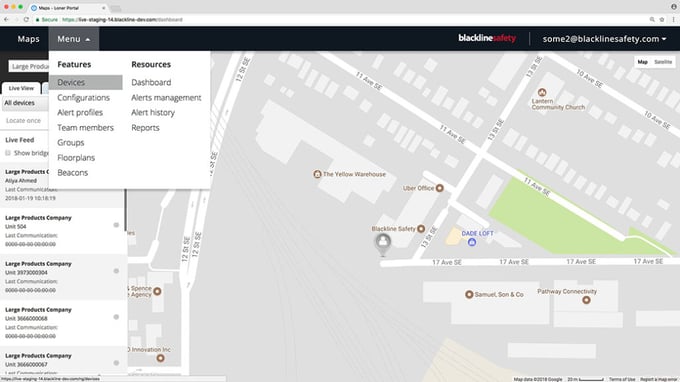Click the Chrome profile icon at top right
Viewport: 680px width, 382px height.
click(x=674, y=7)
